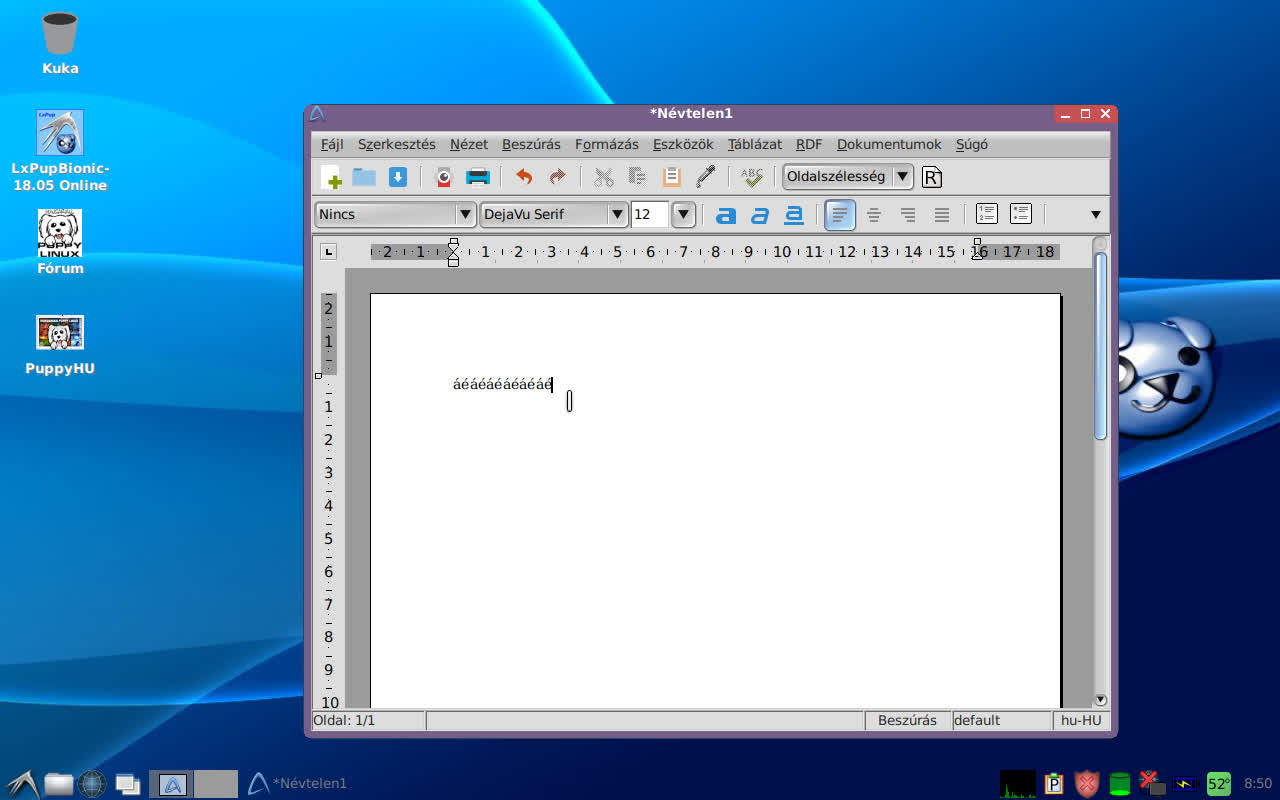Image resolution: width=1280 pixels, height=800 pixels.
Task: Align text to the left
Action: click(840, 214)
